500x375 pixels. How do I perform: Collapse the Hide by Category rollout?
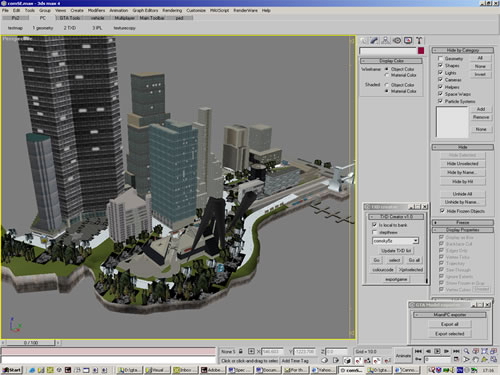(463, 50)
